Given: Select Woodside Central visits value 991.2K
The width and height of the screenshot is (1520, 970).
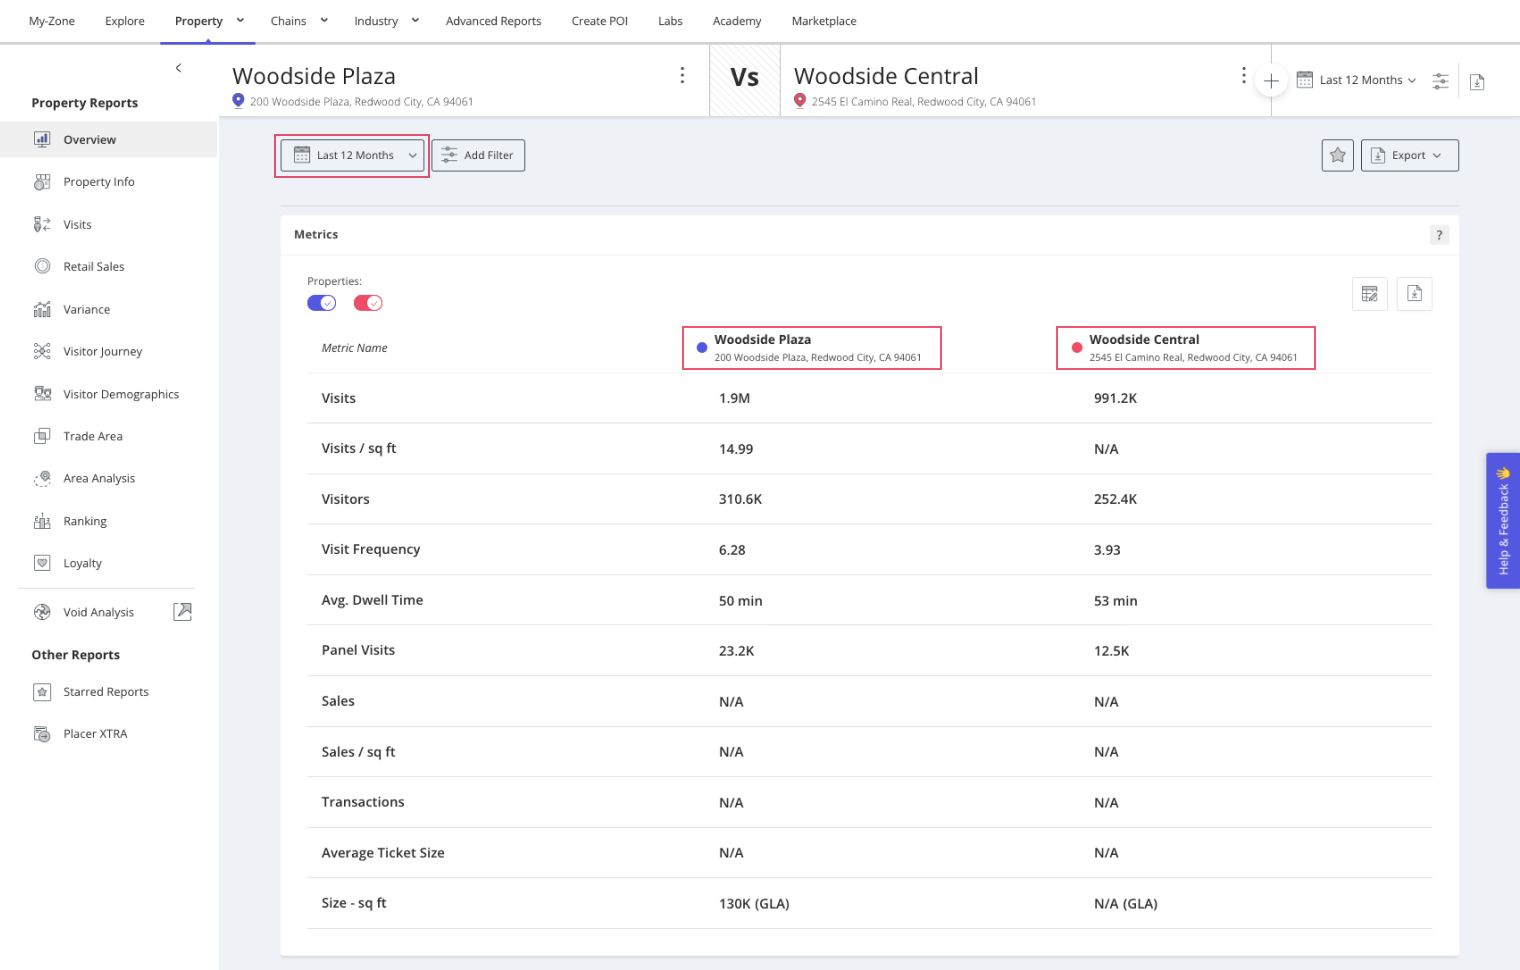Looking at the screenshot, I should pyautogui.click(x=1115, y=398).
